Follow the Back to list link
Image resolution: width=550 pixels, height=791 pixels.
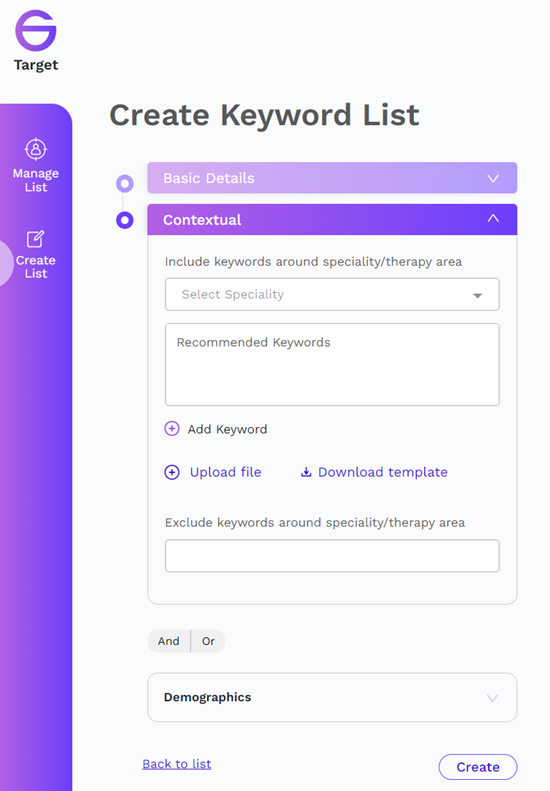pos(177,764)
